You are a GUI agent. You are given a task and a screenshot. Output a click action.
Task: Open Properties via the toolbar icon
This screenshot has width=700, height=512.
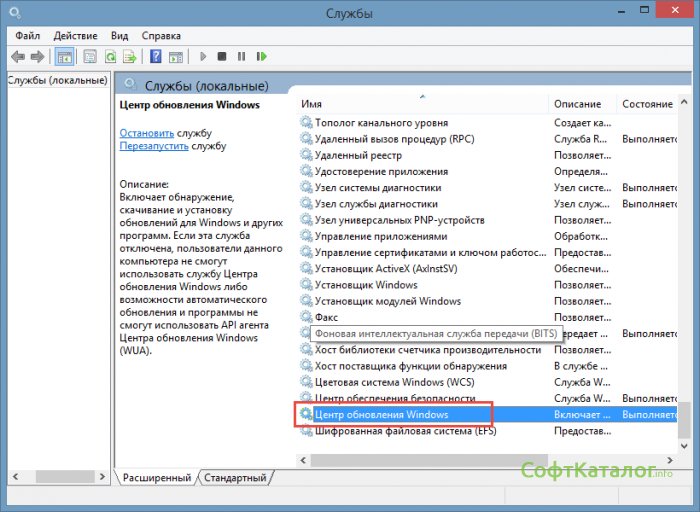click(x=90, y=57)
